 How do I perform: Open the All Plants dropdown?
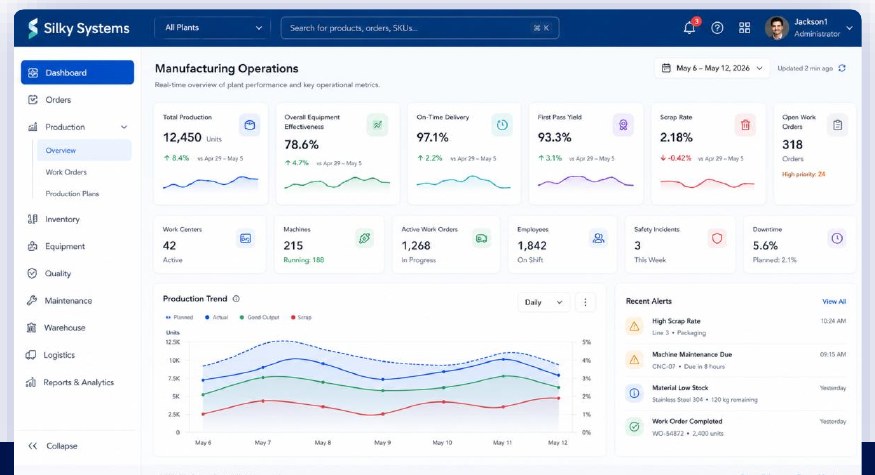pos(213,28)
